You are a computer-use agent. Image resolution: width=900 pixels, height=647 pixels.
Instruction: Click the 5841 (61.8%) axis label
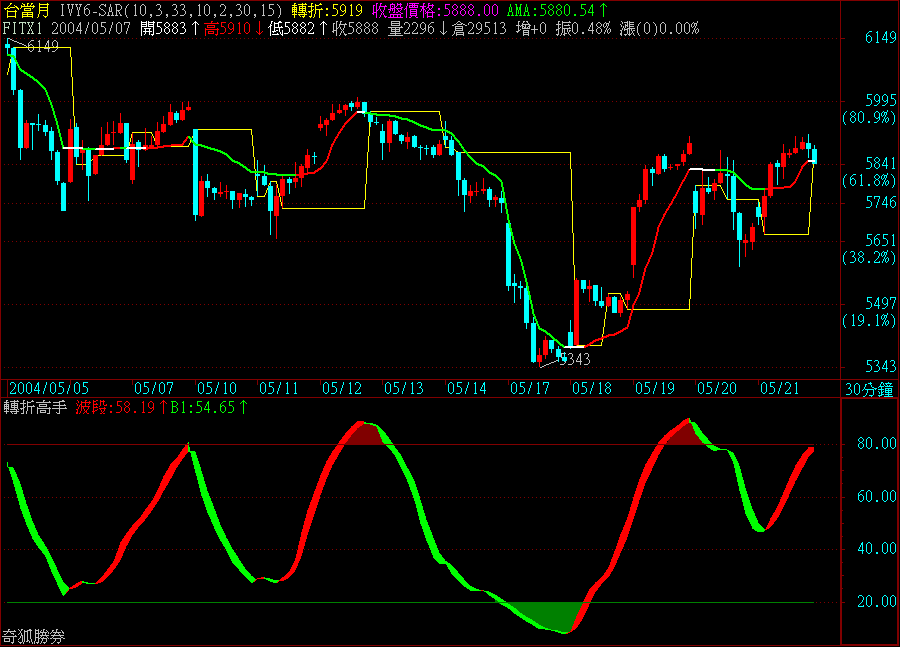coord(869,172)
